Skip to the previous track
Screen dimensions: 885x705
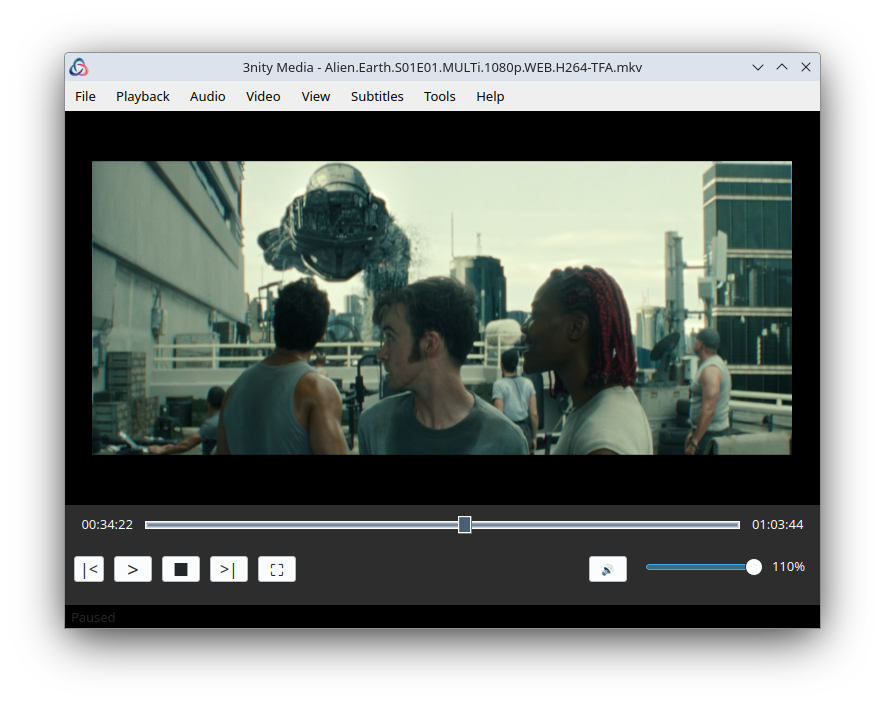[89, 569]
